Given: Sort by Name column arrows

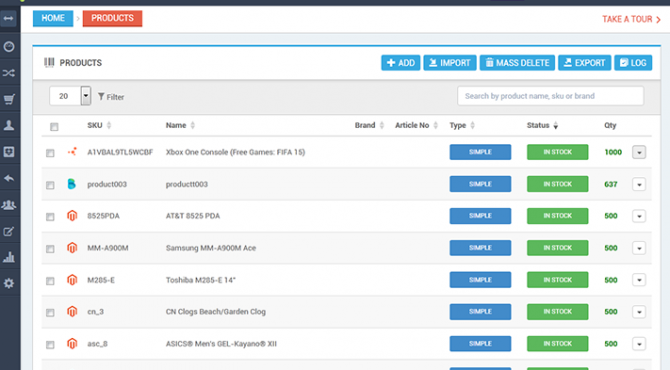Looking at the screenshot, I should pos(193,125).
